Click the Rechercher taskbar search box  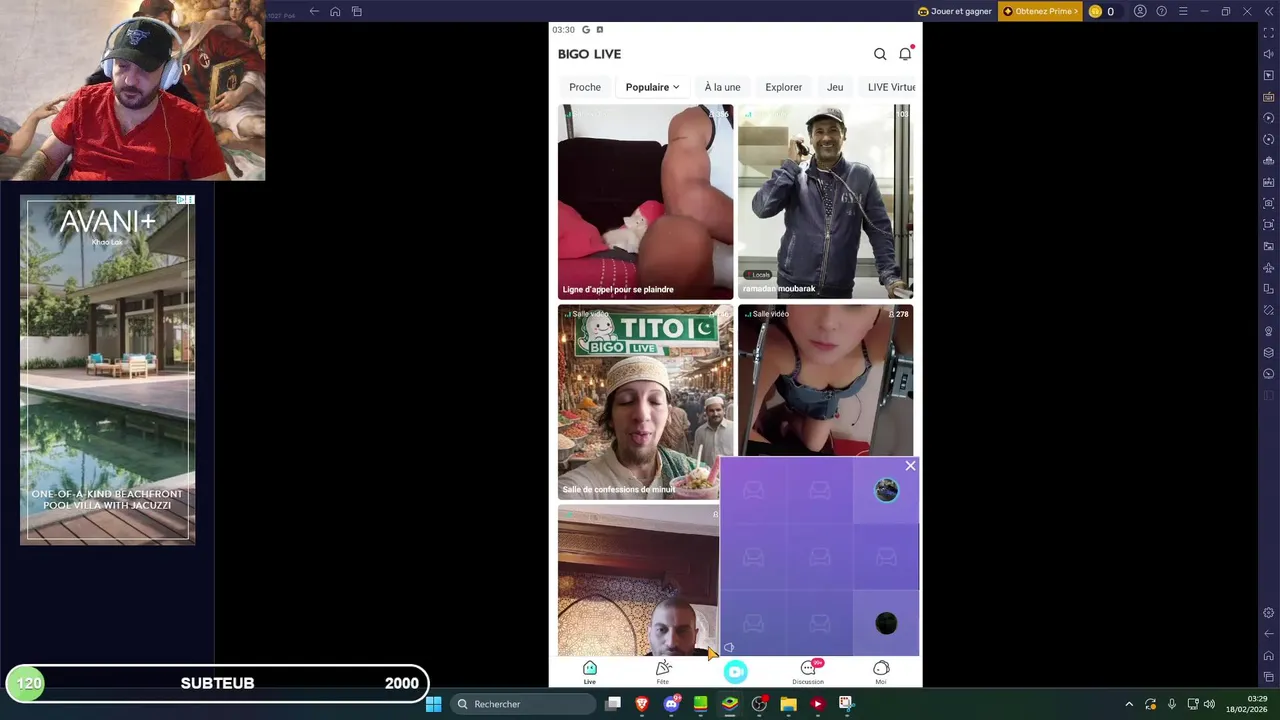coord(521,704)
